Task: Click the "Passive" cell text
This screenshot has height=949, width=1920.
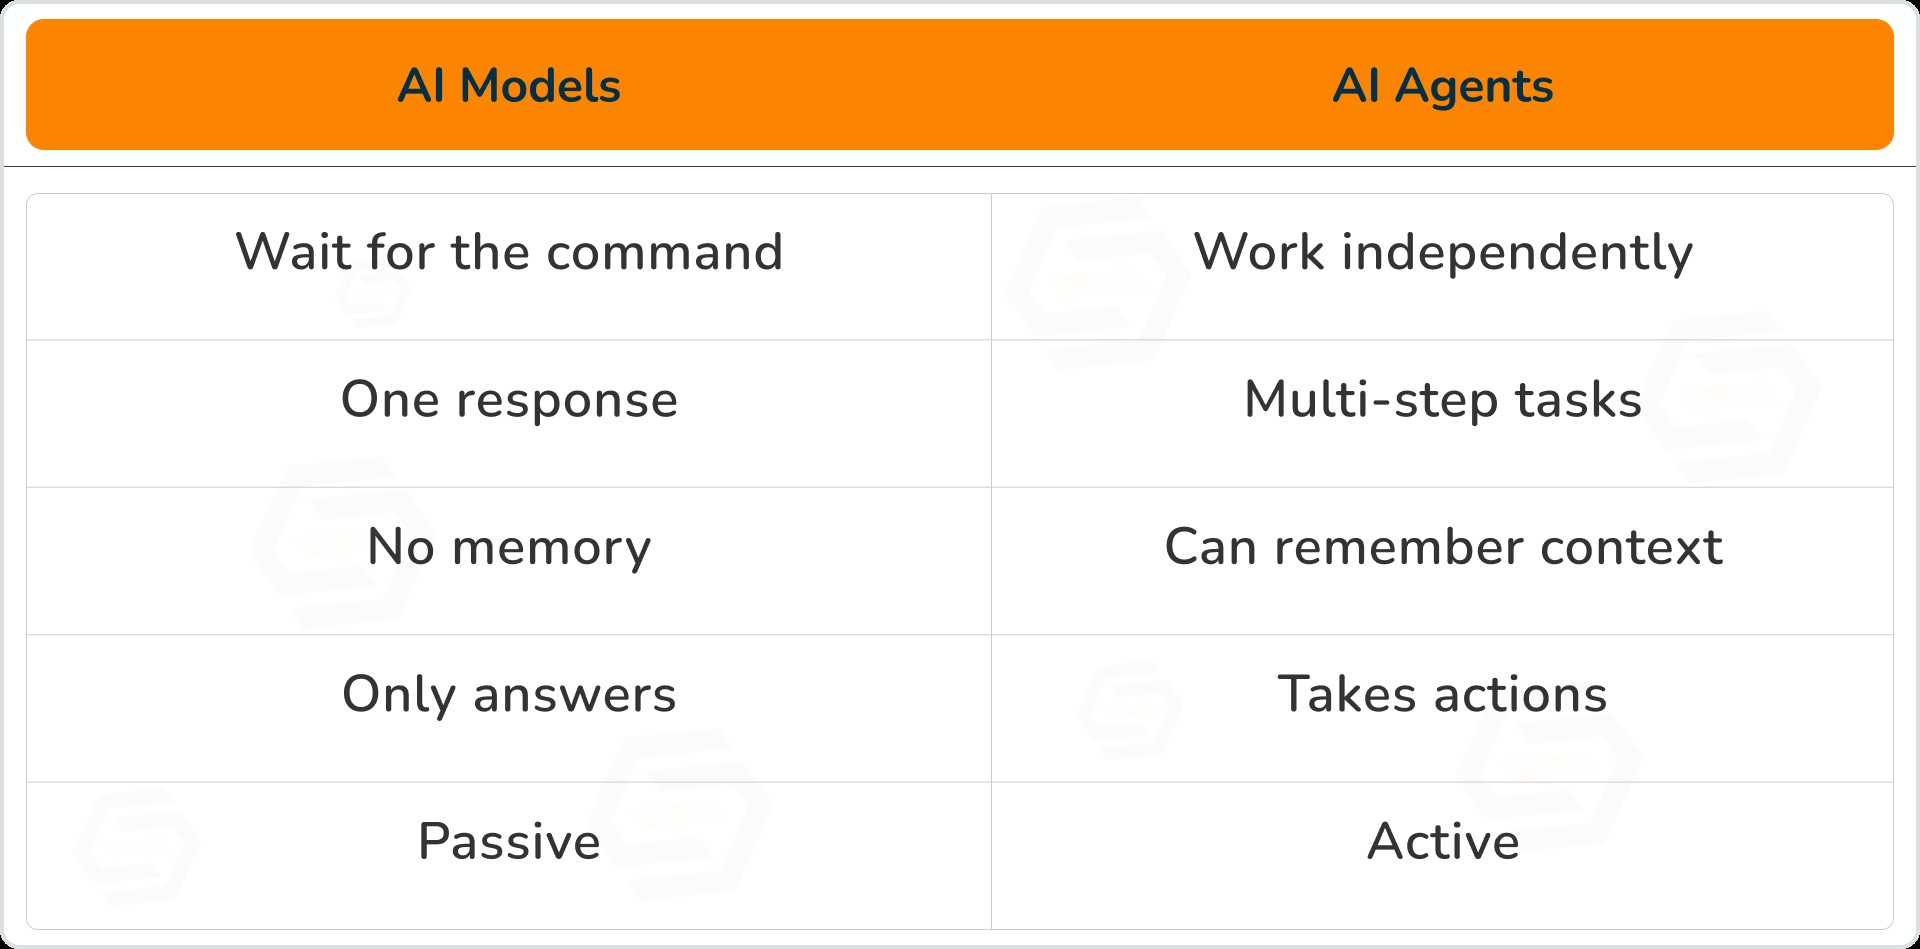Action: tap(509, 841)
